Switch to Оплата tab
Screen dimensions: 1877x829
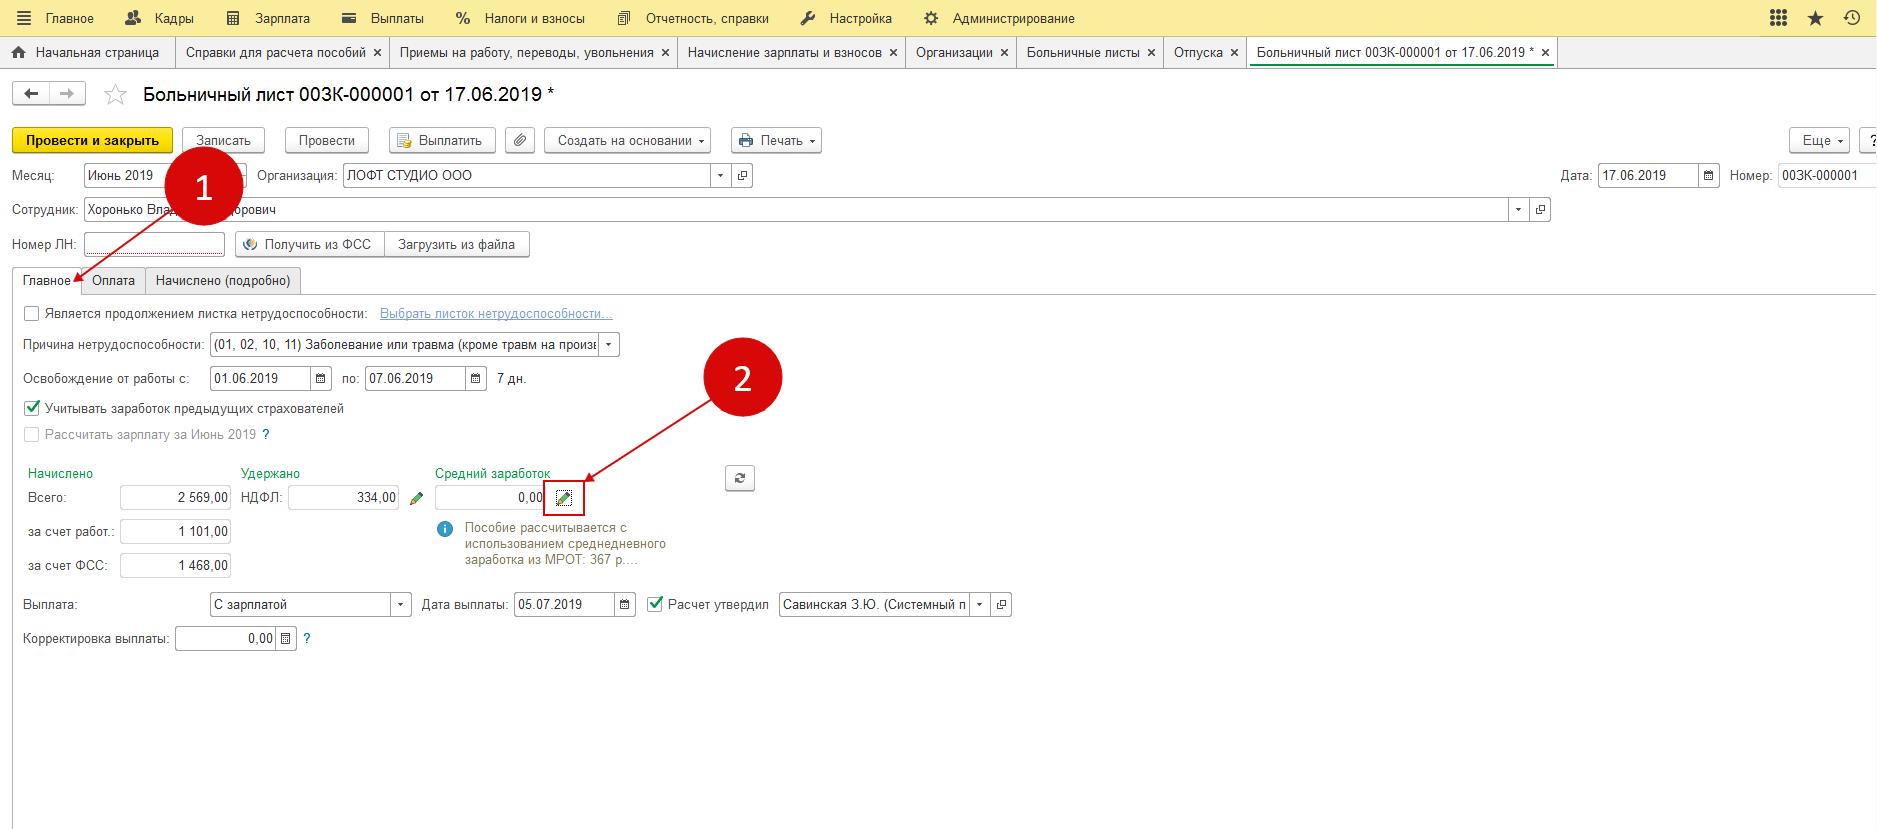pyautogui.click(x=113, y=281)
